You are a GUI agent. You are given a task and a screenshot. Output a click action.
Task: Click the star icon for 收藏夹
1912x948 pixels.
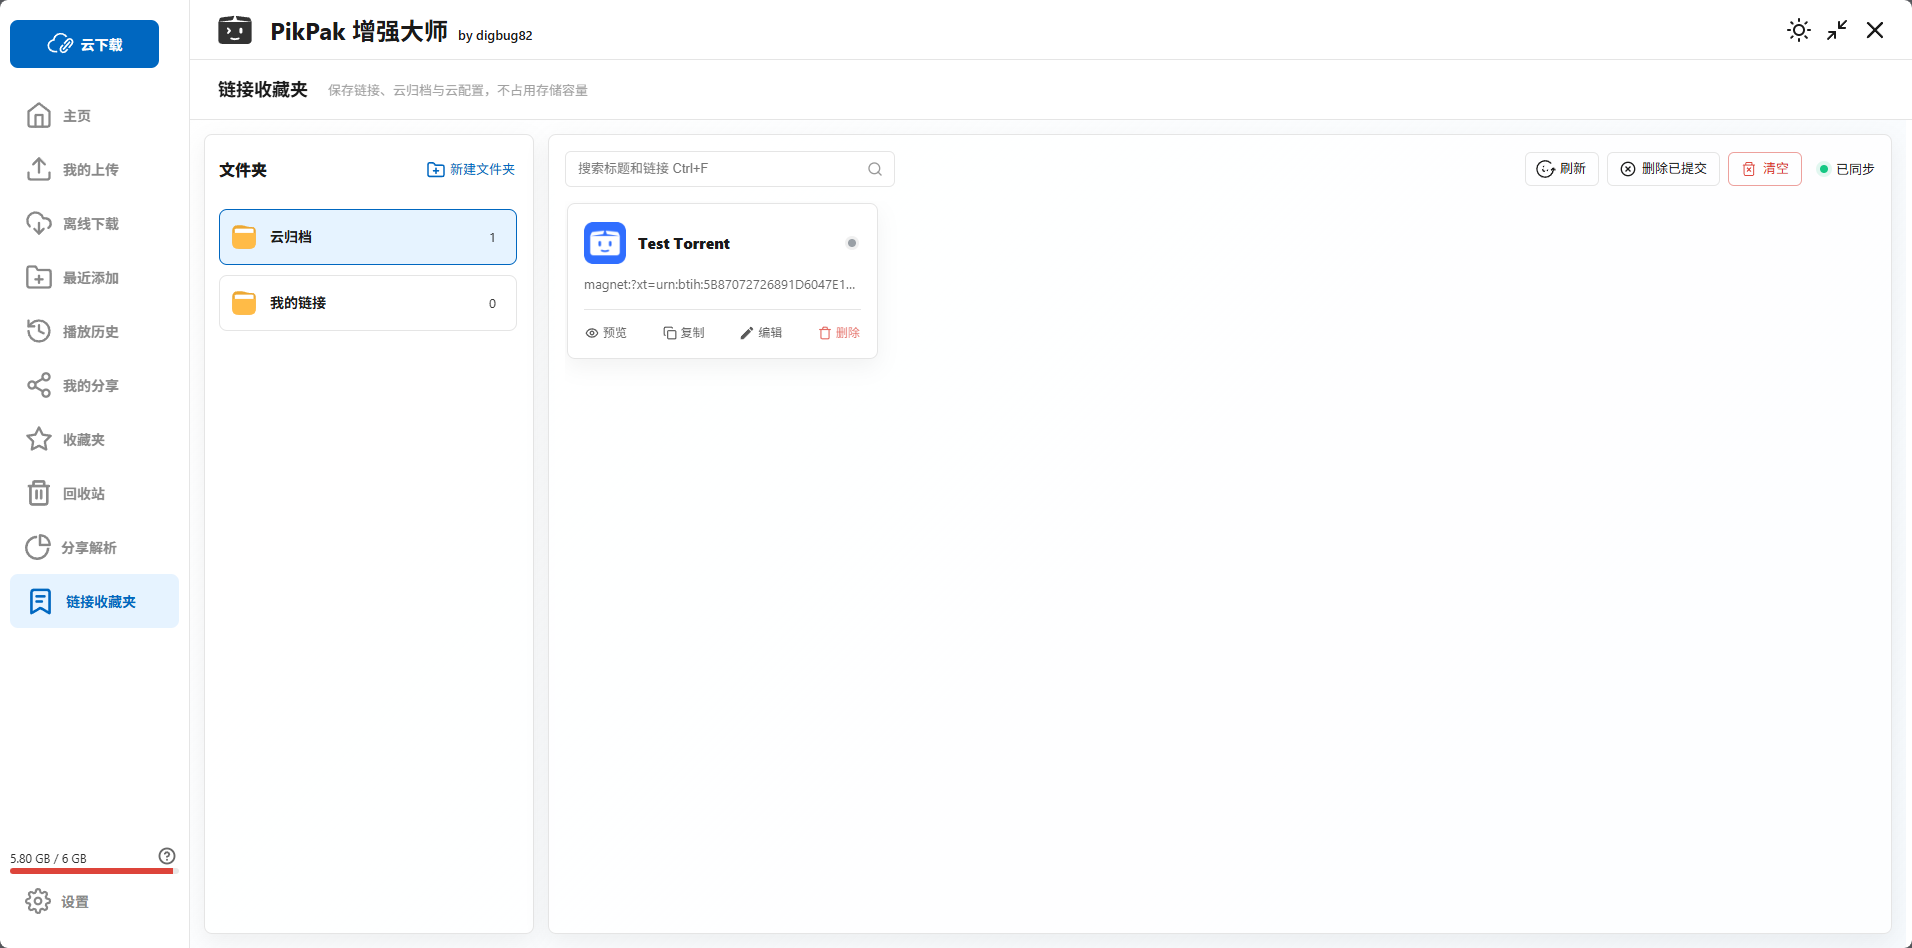[39, 439]
